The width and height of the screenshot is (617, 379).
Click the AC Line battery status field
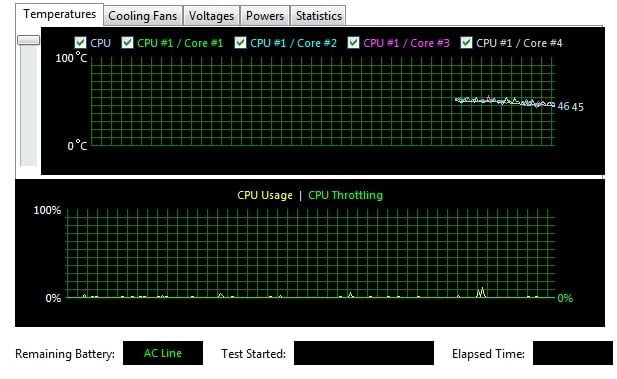click(x=163, y=353)
